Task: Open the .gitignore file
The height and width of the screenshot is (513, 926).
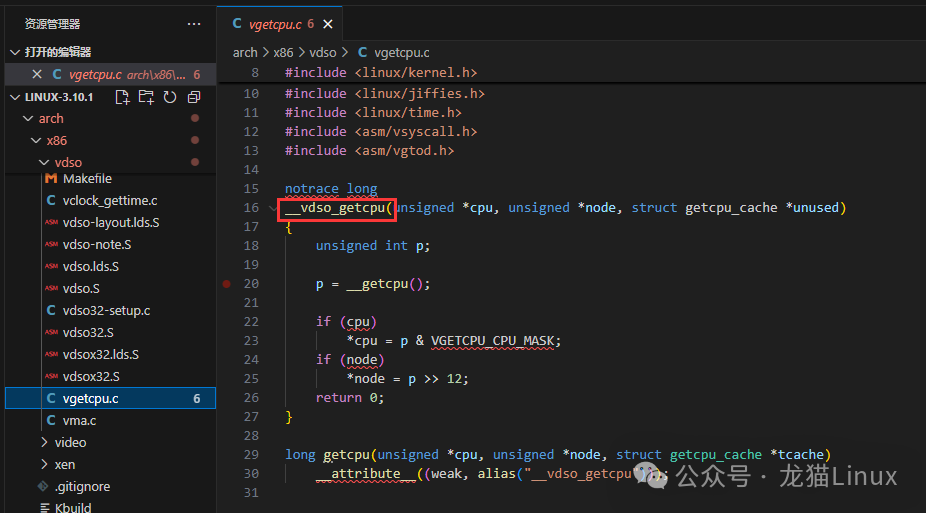Action: 82,486
